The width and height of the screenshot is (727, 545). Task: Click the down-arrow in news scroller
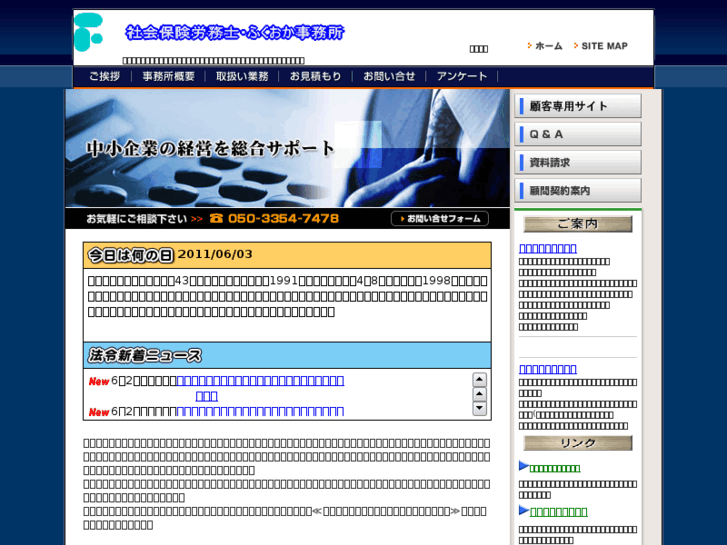pyautogui.click(x=479, y=409)
